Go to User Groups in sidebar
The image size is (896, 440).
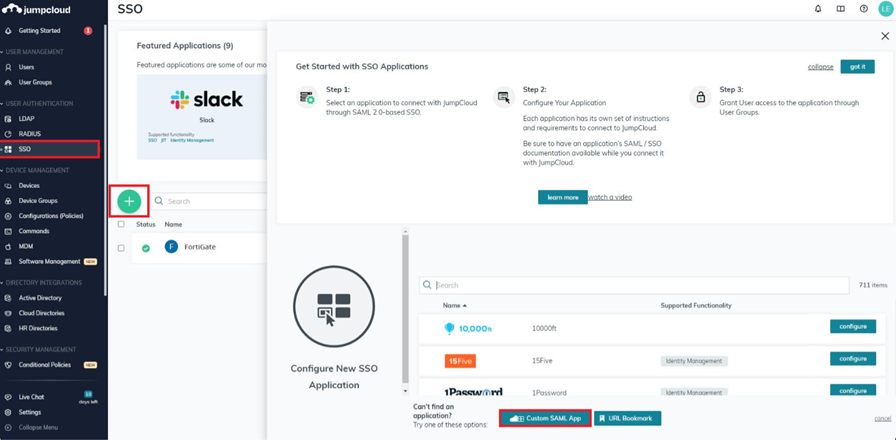[35, 82]
